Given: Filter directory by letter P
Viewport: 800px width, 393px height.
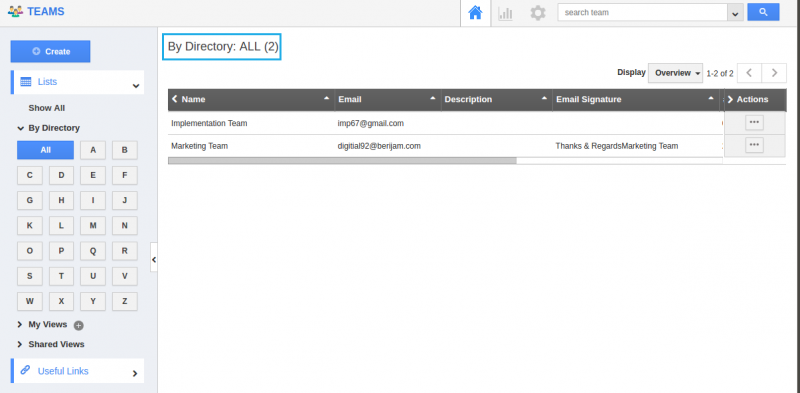Looking at the screenshot, I should coord(61,251).
